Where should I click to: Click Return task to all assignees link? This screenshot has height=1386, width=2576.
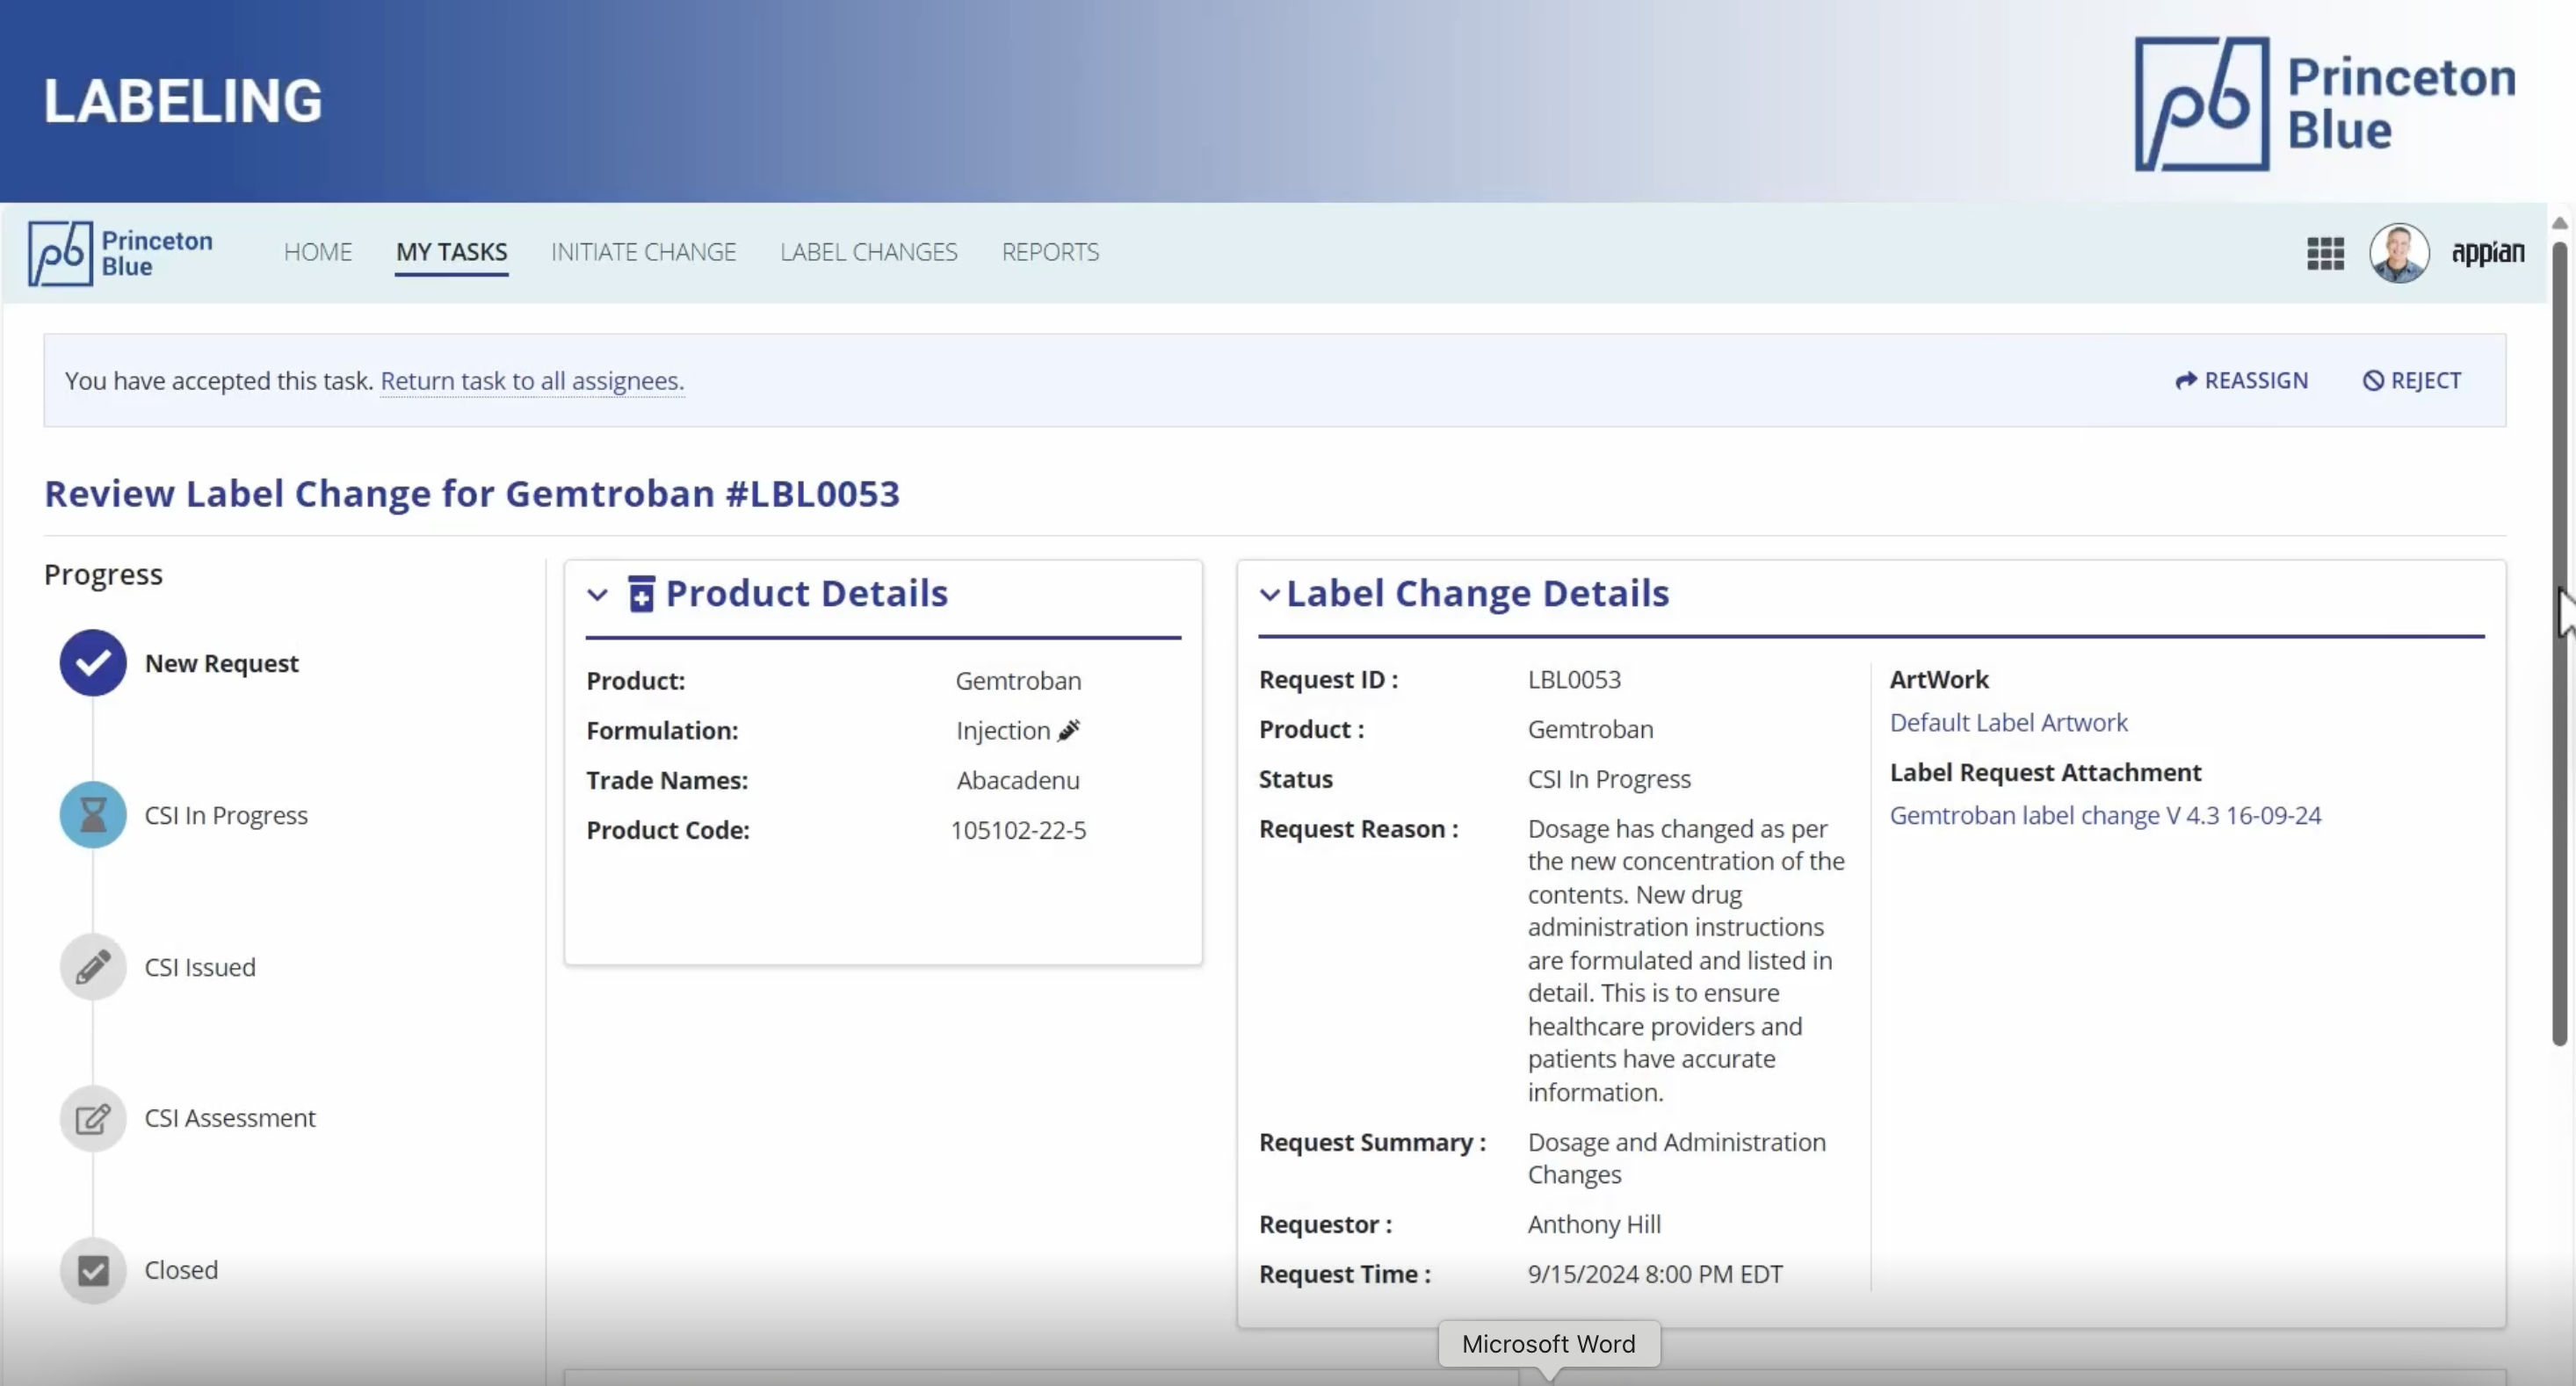[x=532, y=381]
